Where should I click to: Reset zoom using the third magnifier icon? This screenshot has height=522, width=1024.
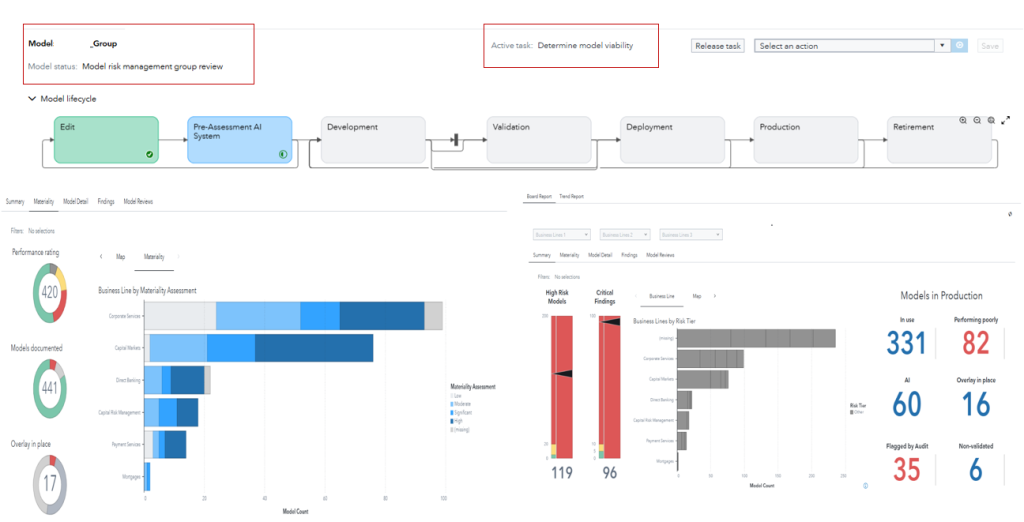click(x=991, y=120)
